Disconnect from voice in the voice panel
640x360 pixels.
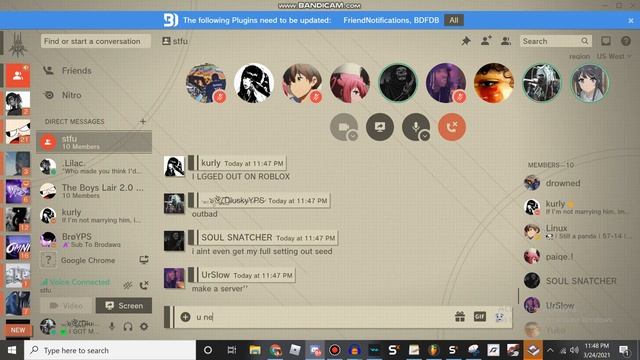click(144, 285)
